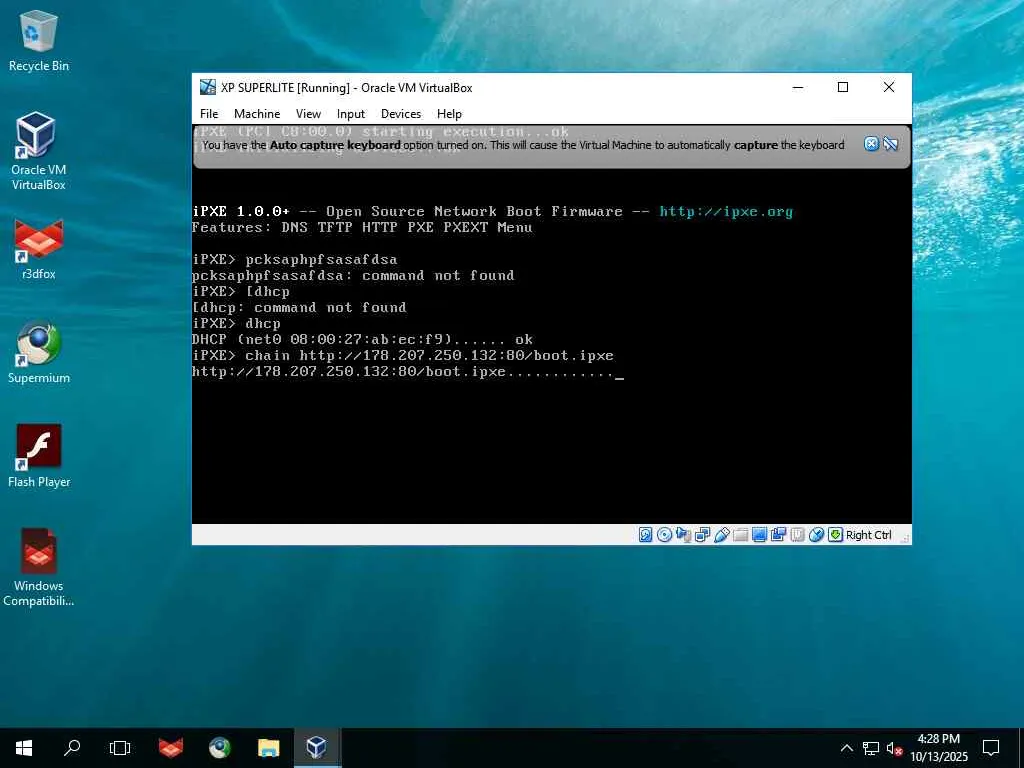Click the hard disk activity status icon
Screen dimensions: 1024x768
[x=645, y=535]
